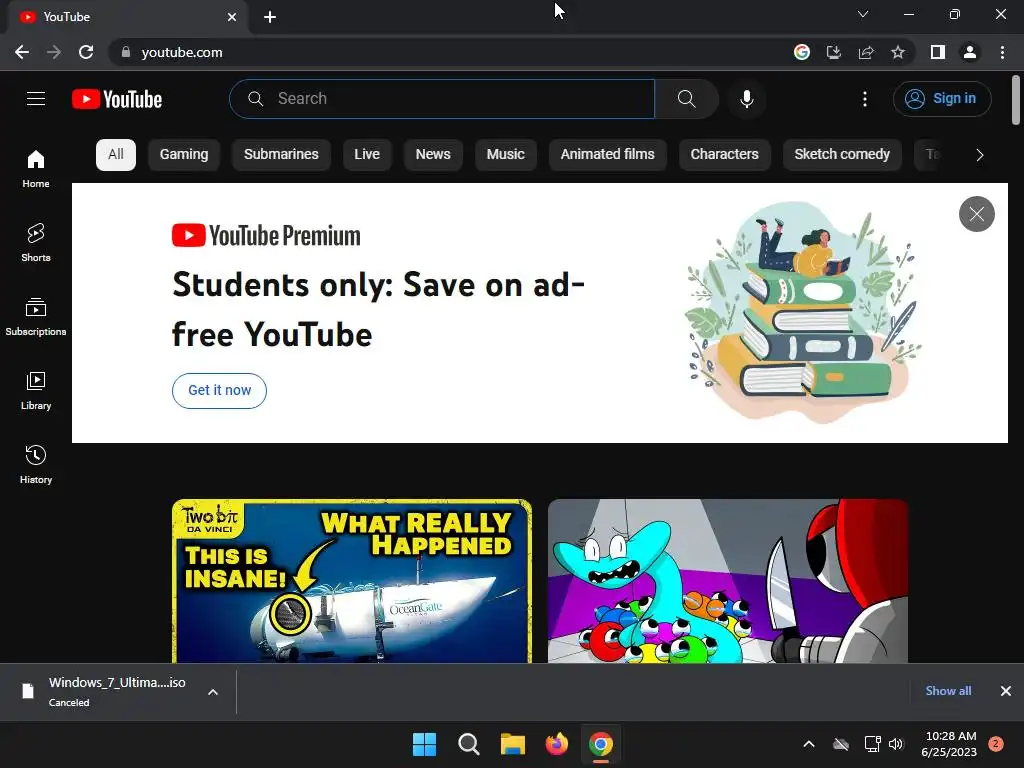The width and height of the screenshot is (1024, 768).
Task: Click the browser address bar
Action: click(x=451, y=52)
